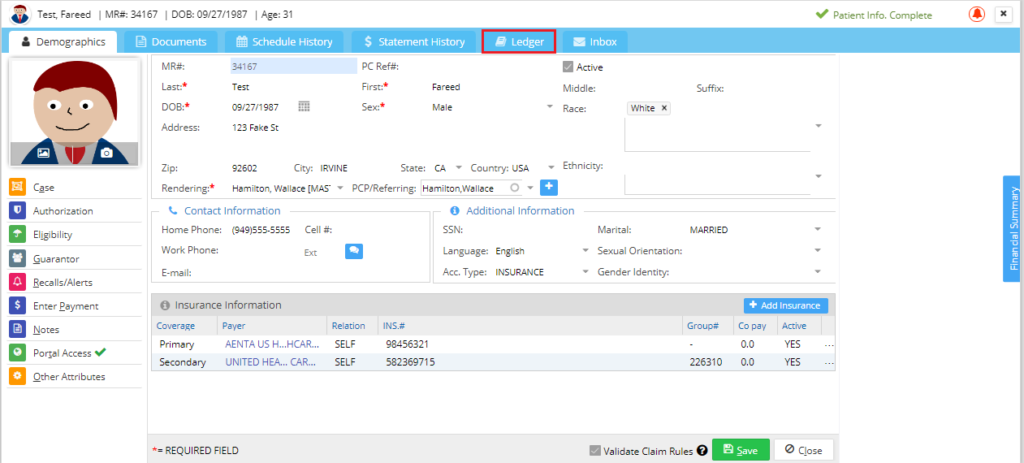Open Enter Payment dollar icon
Screen dimensions: 1024x463
tap(18, 306)
